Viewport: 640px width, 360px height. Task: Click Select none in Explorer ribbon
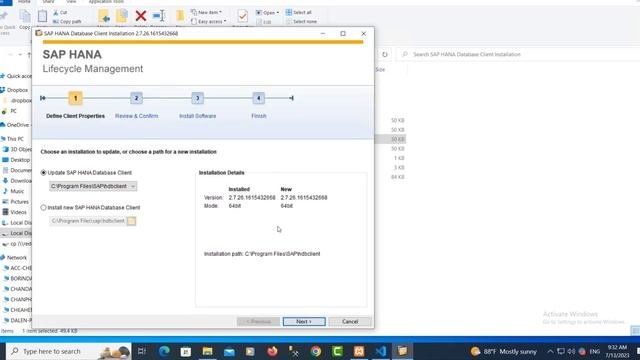point(301,21)
